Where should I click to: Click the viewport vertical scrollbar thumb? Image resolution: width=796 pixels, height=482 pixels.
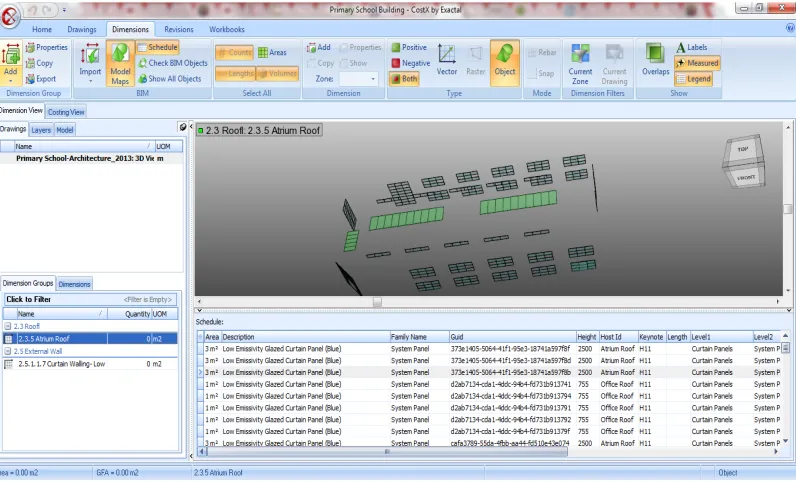coord(787,209)
